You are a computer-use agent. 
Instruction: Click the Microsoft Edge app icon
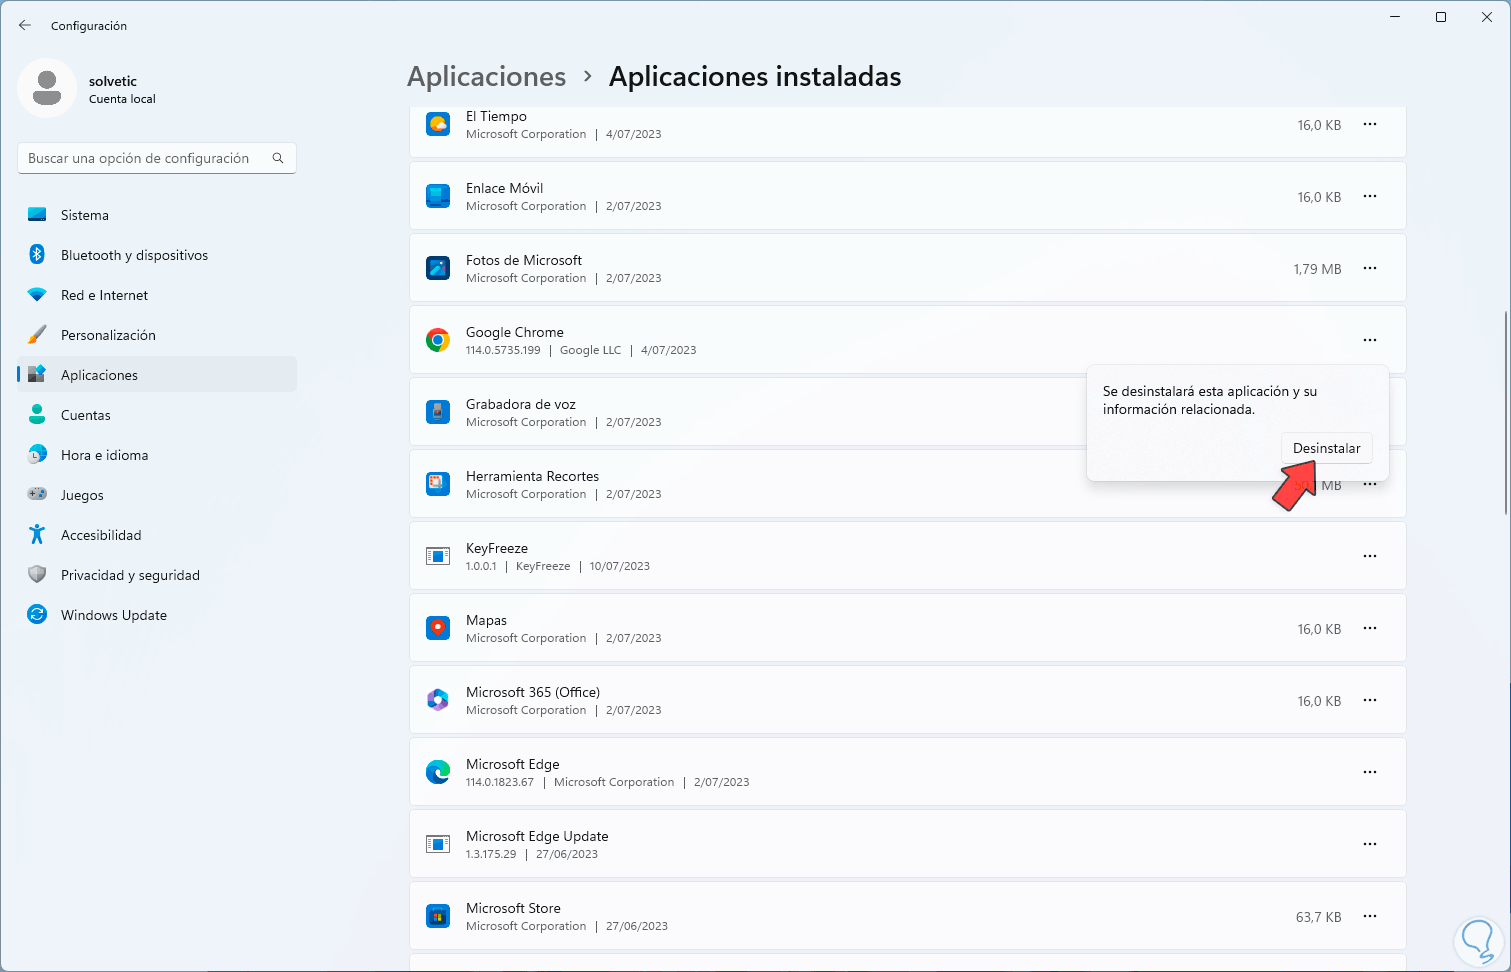[x=438, y=772]
